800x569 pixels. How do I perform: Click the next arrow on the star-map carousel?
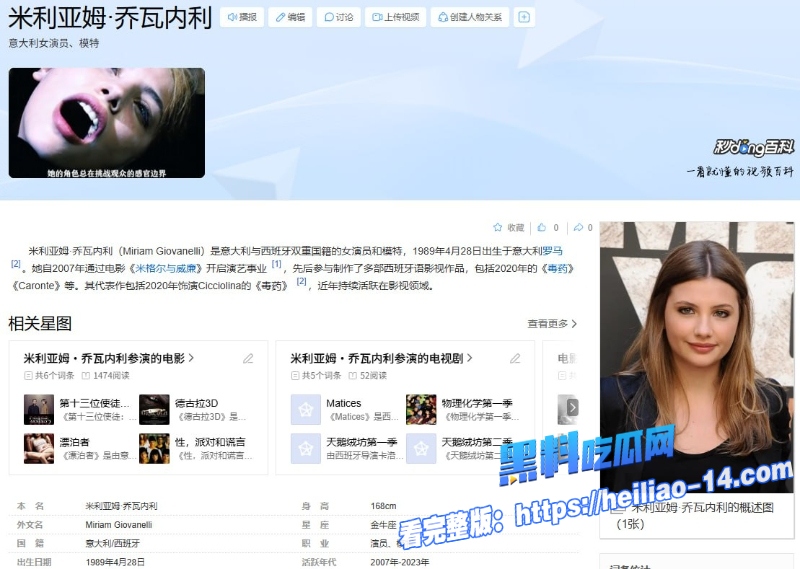pyautogui.click(x=572, y=407)
